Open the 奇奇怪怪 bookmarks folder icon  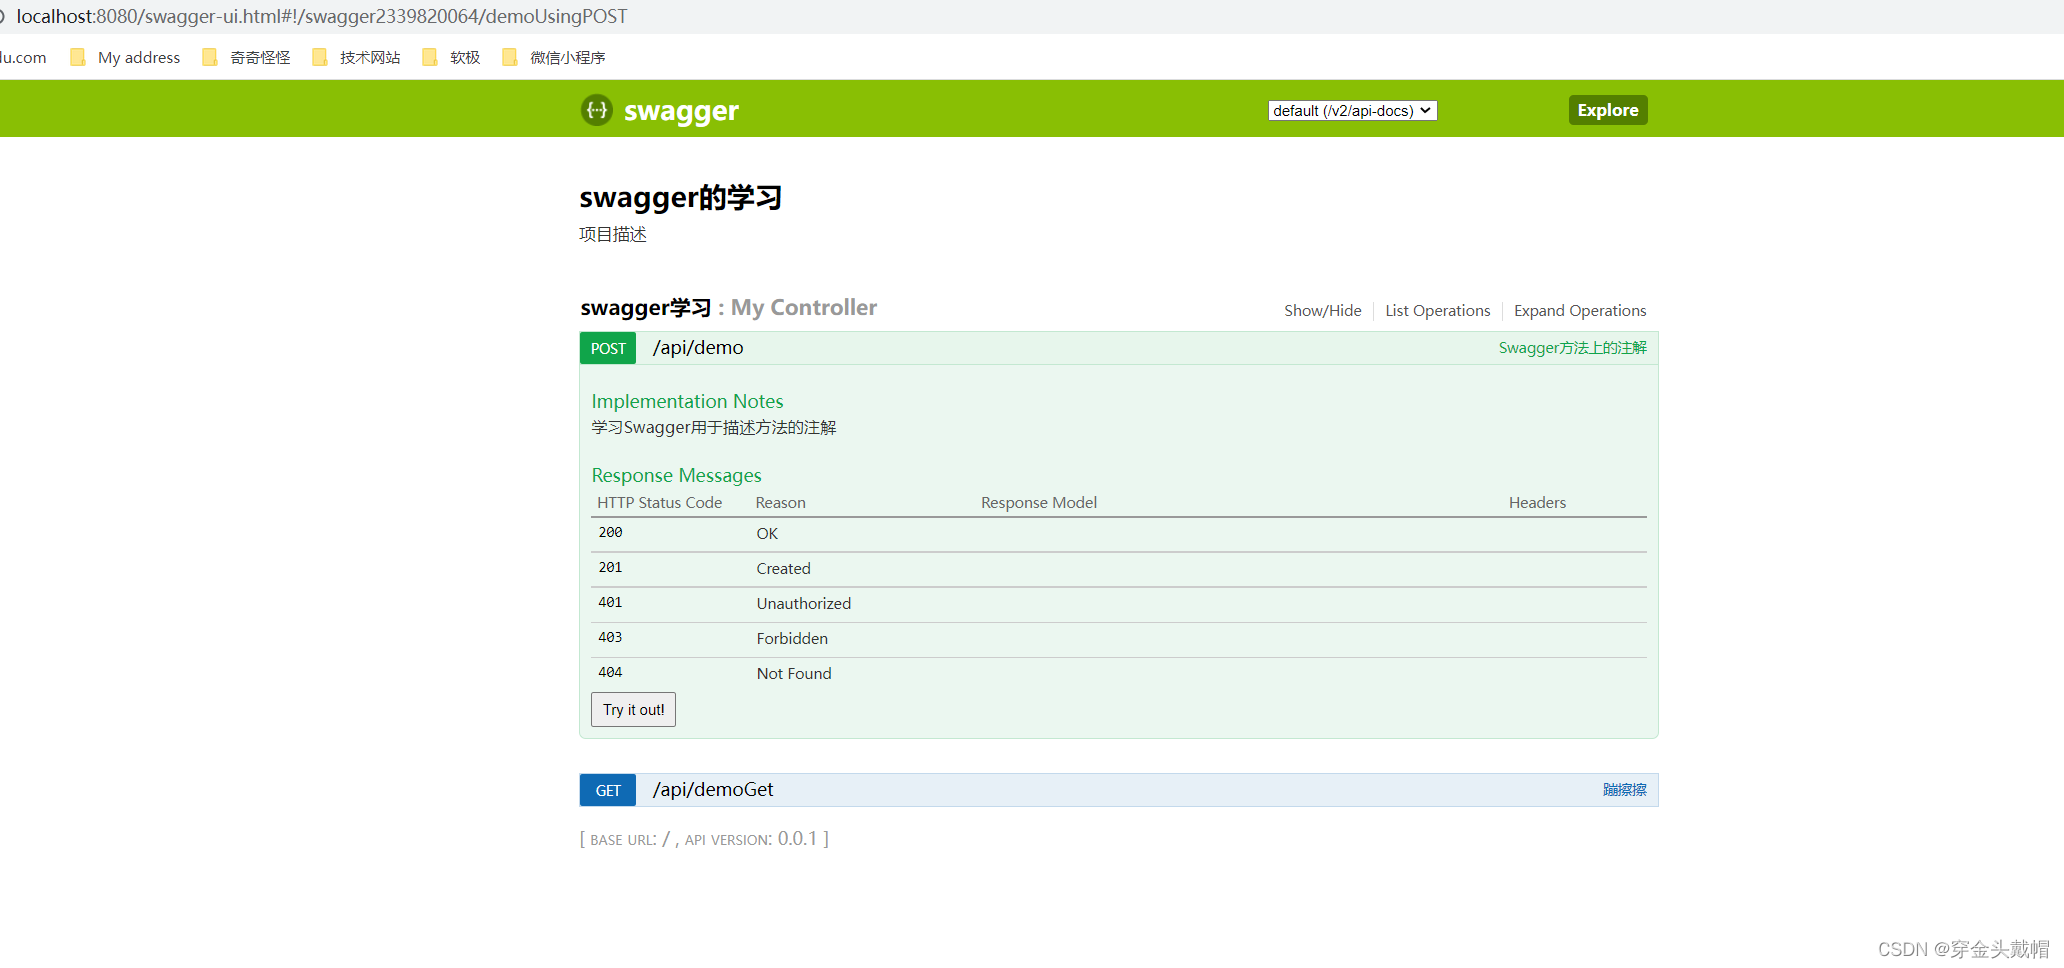point(210,57)
